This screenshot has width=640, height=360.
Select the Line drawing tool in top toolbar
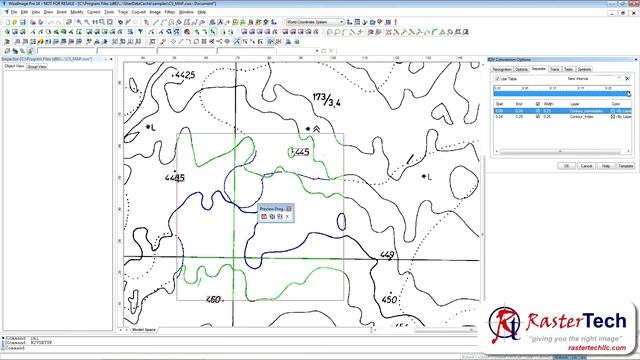pyautogui.click(x=156, y=22)
